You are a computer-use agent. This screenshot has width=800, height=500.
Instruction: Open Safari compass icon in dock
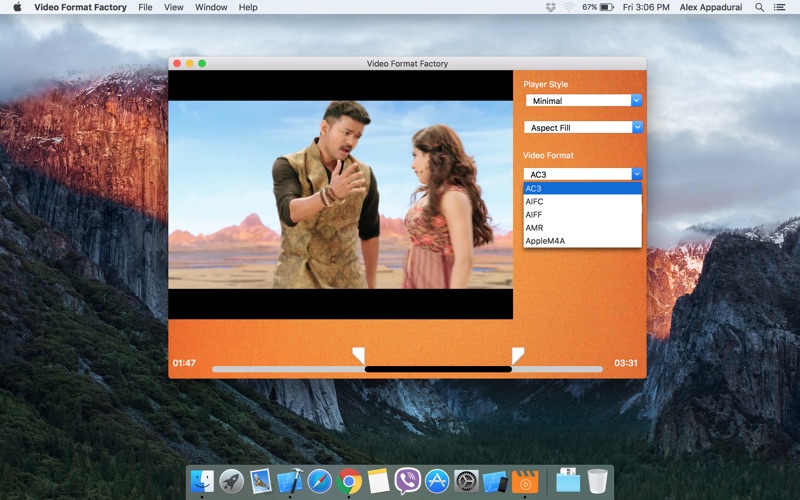tap(319, 481)
